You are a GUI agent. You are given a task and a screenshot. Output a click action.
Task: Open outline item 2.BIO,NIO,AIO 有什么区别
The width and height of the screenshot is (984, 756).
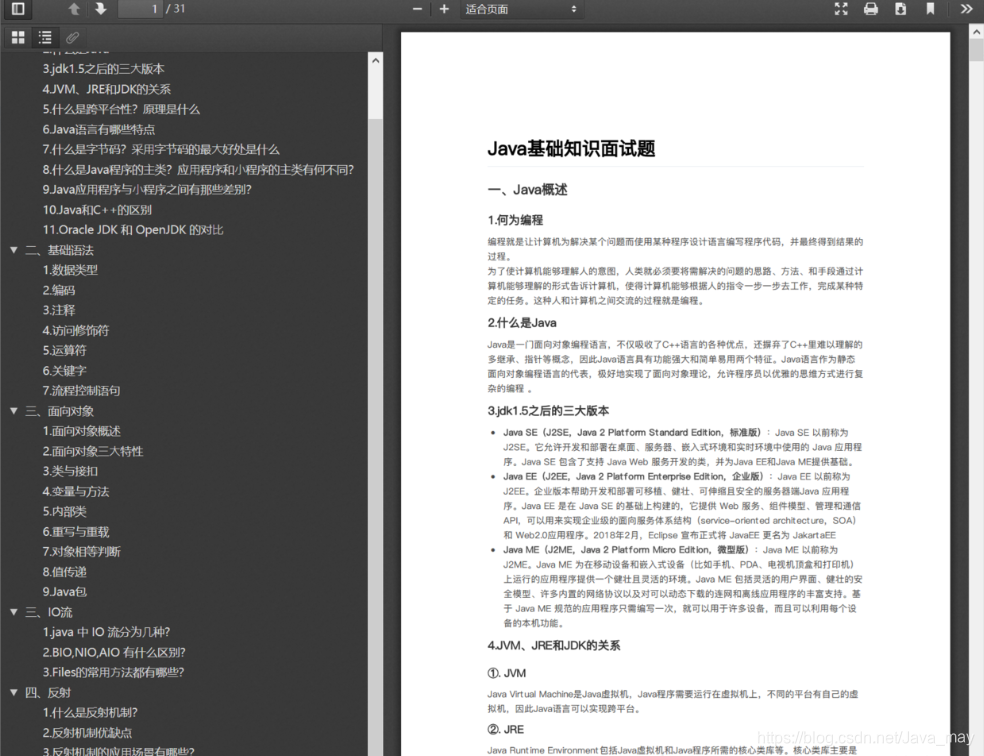(114, 652)
